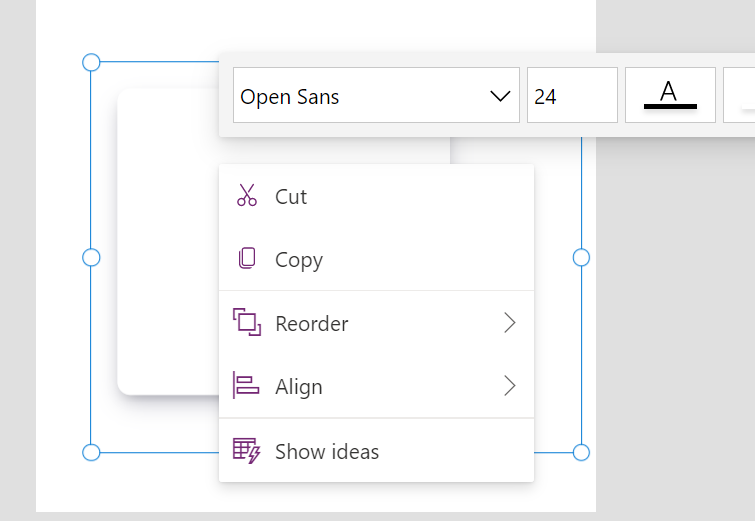Image resolution: width=755 pixels, height=521 pixels.
Task: Click the Reorder overlapping squares icon
Action: 247,322
